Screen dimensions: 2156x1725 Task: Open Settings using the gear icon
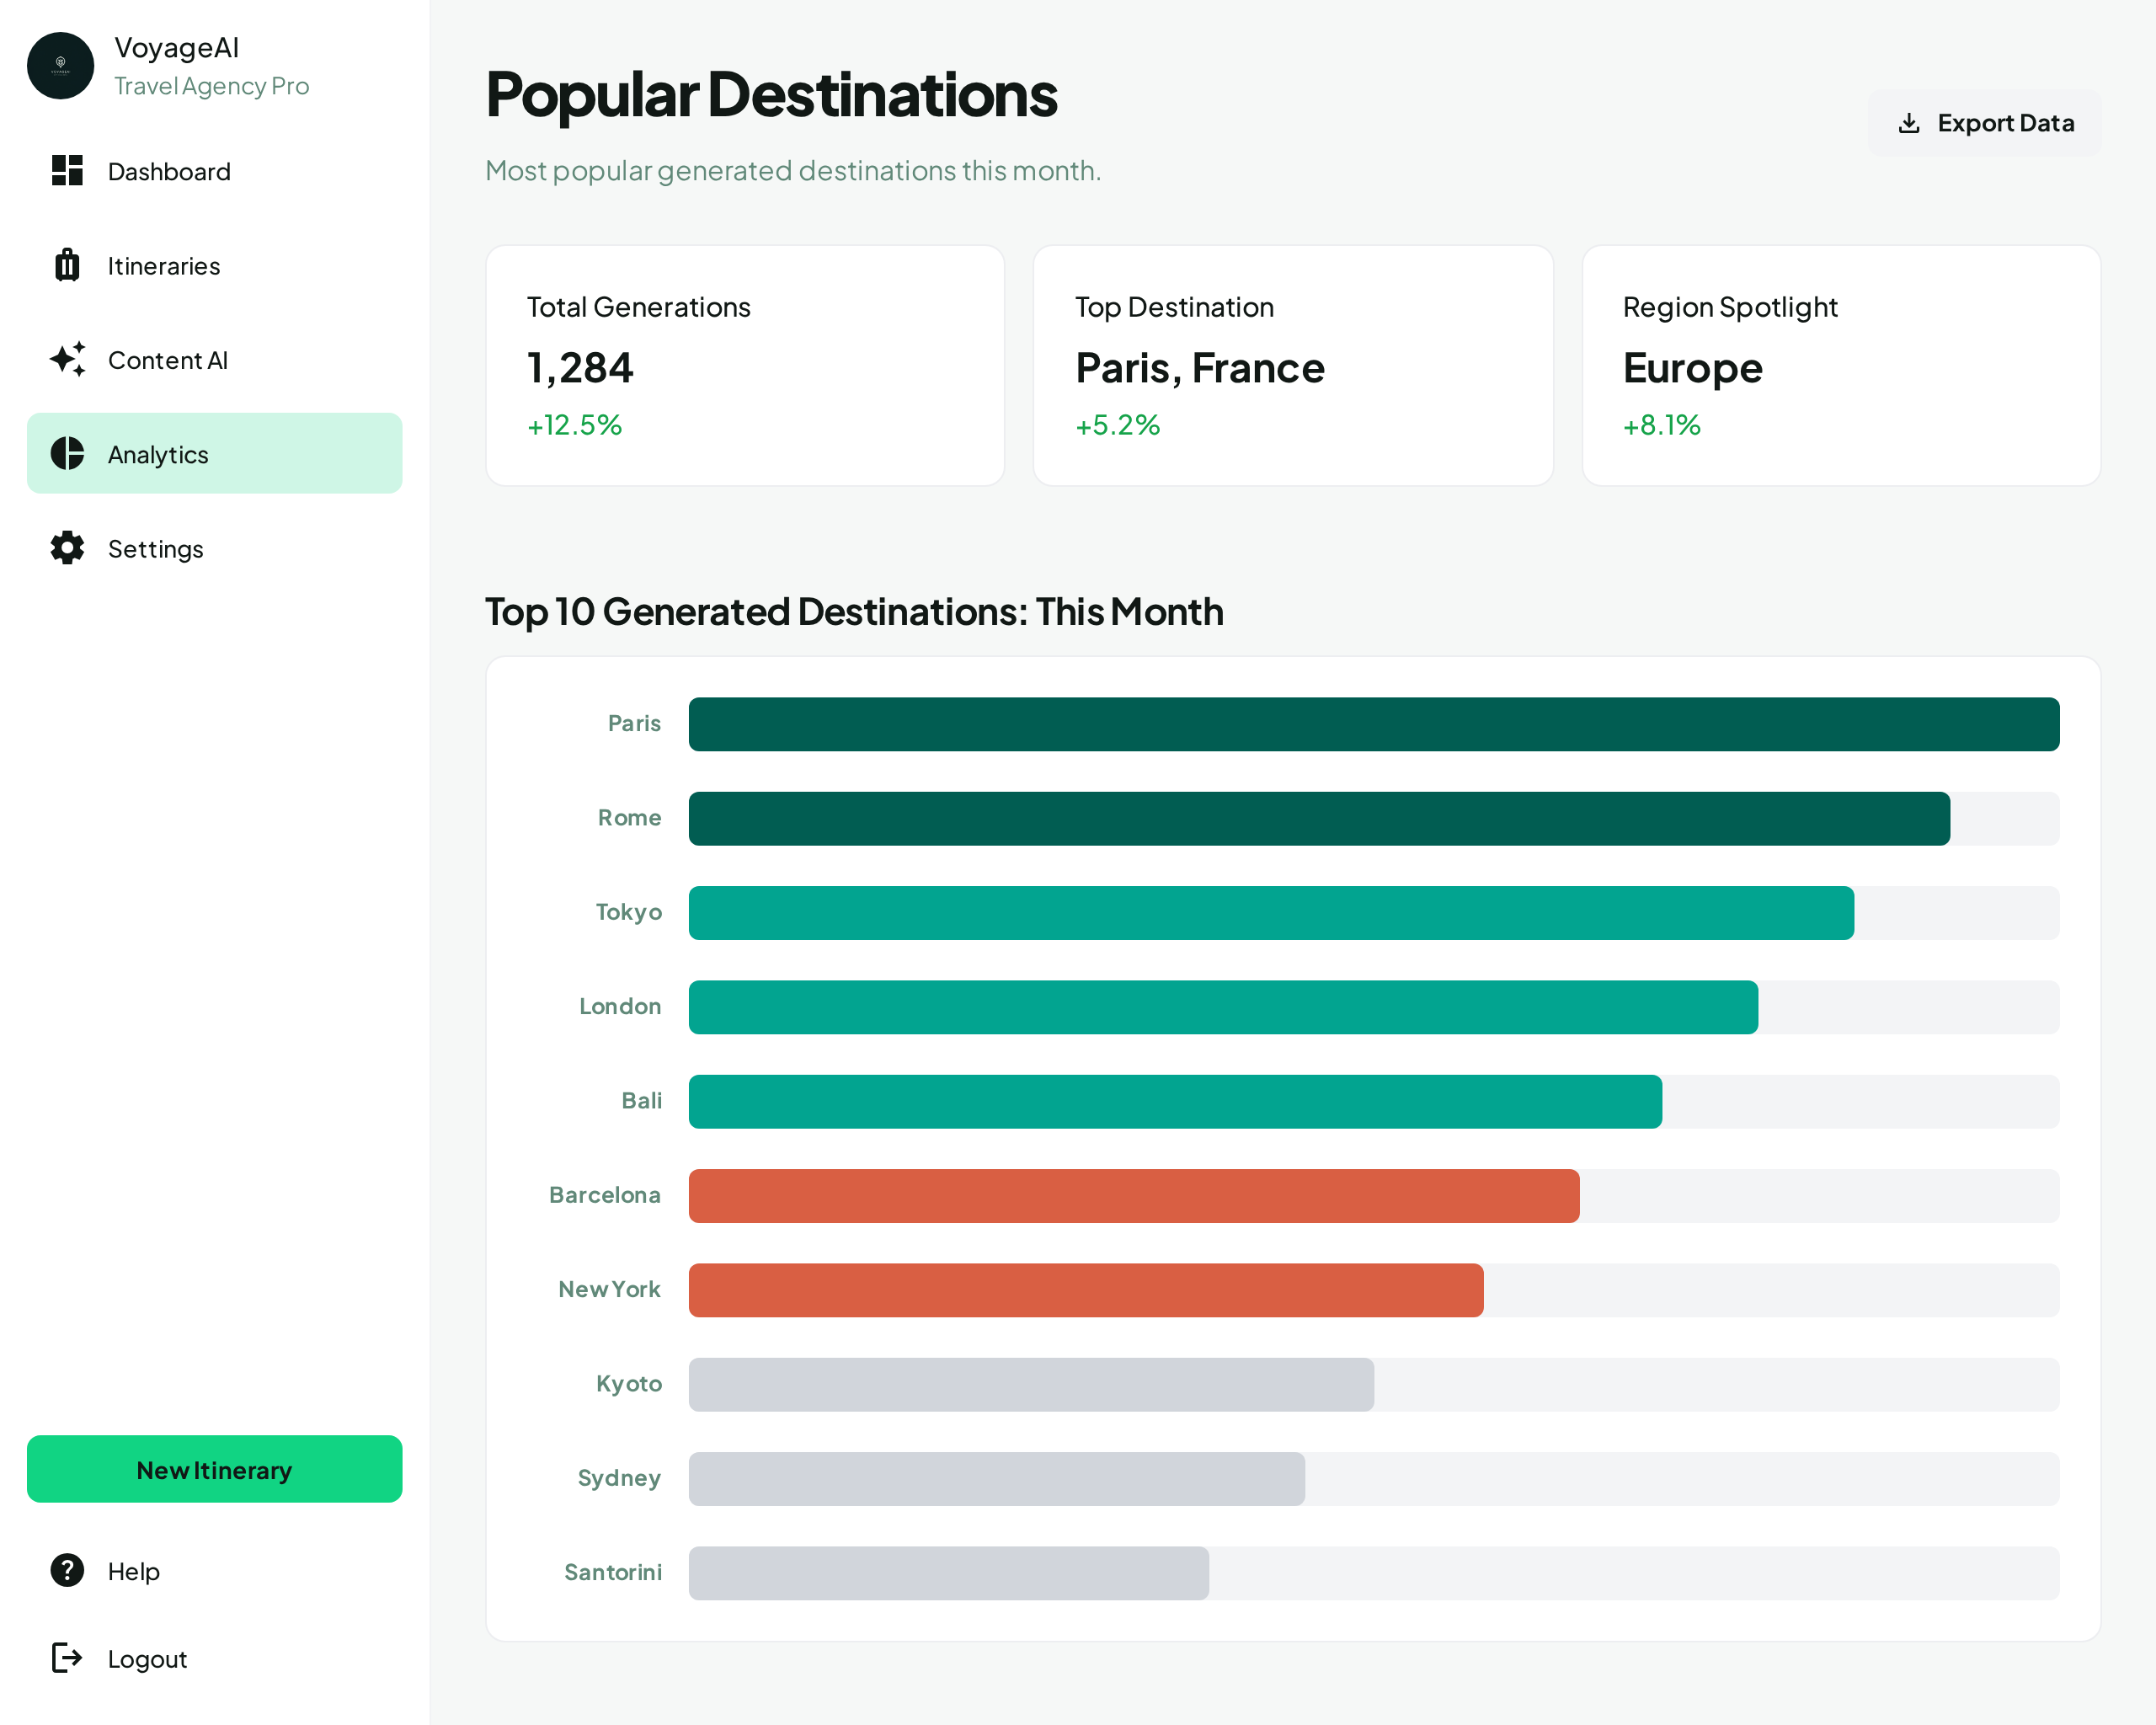click(x=66, y=548)
